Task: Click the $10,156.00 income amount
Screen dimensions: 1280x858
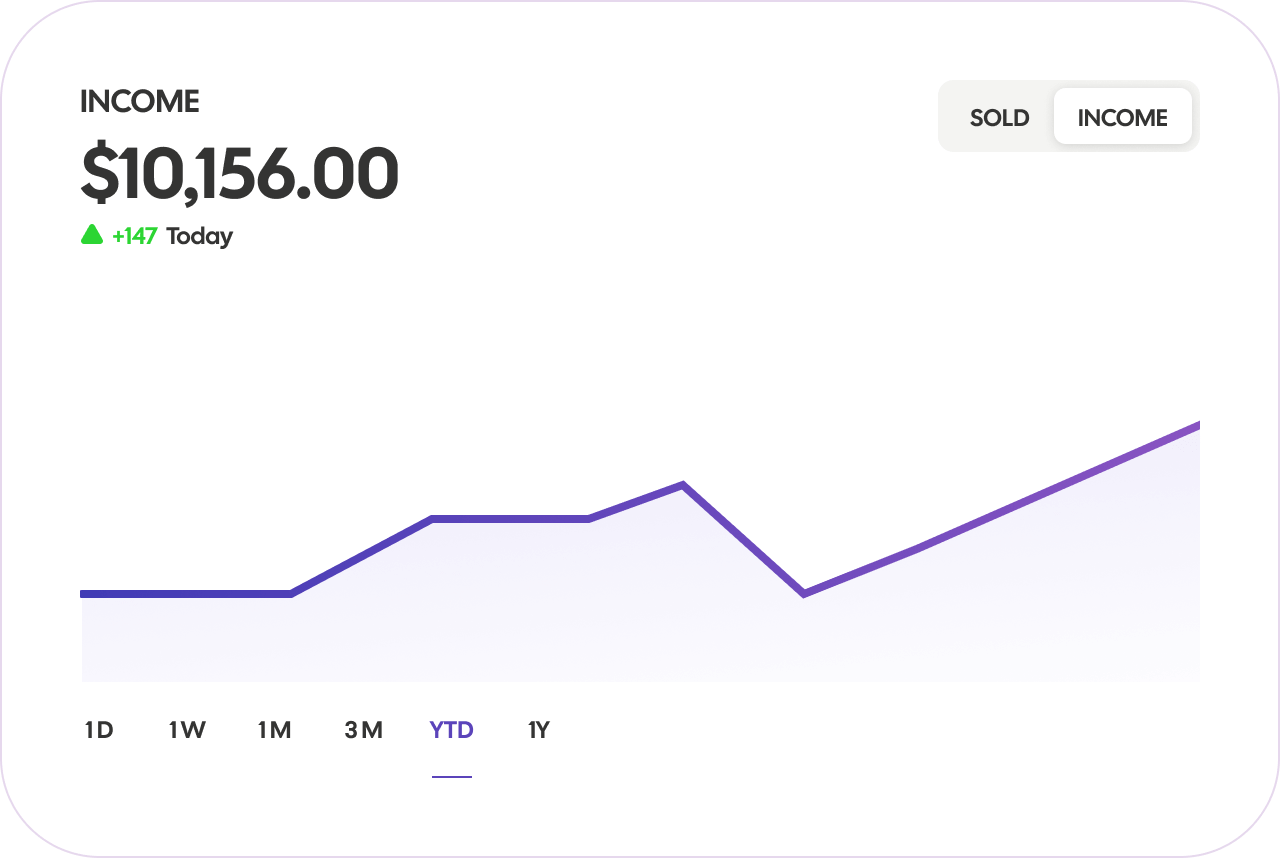Action: tap(240, 174)
